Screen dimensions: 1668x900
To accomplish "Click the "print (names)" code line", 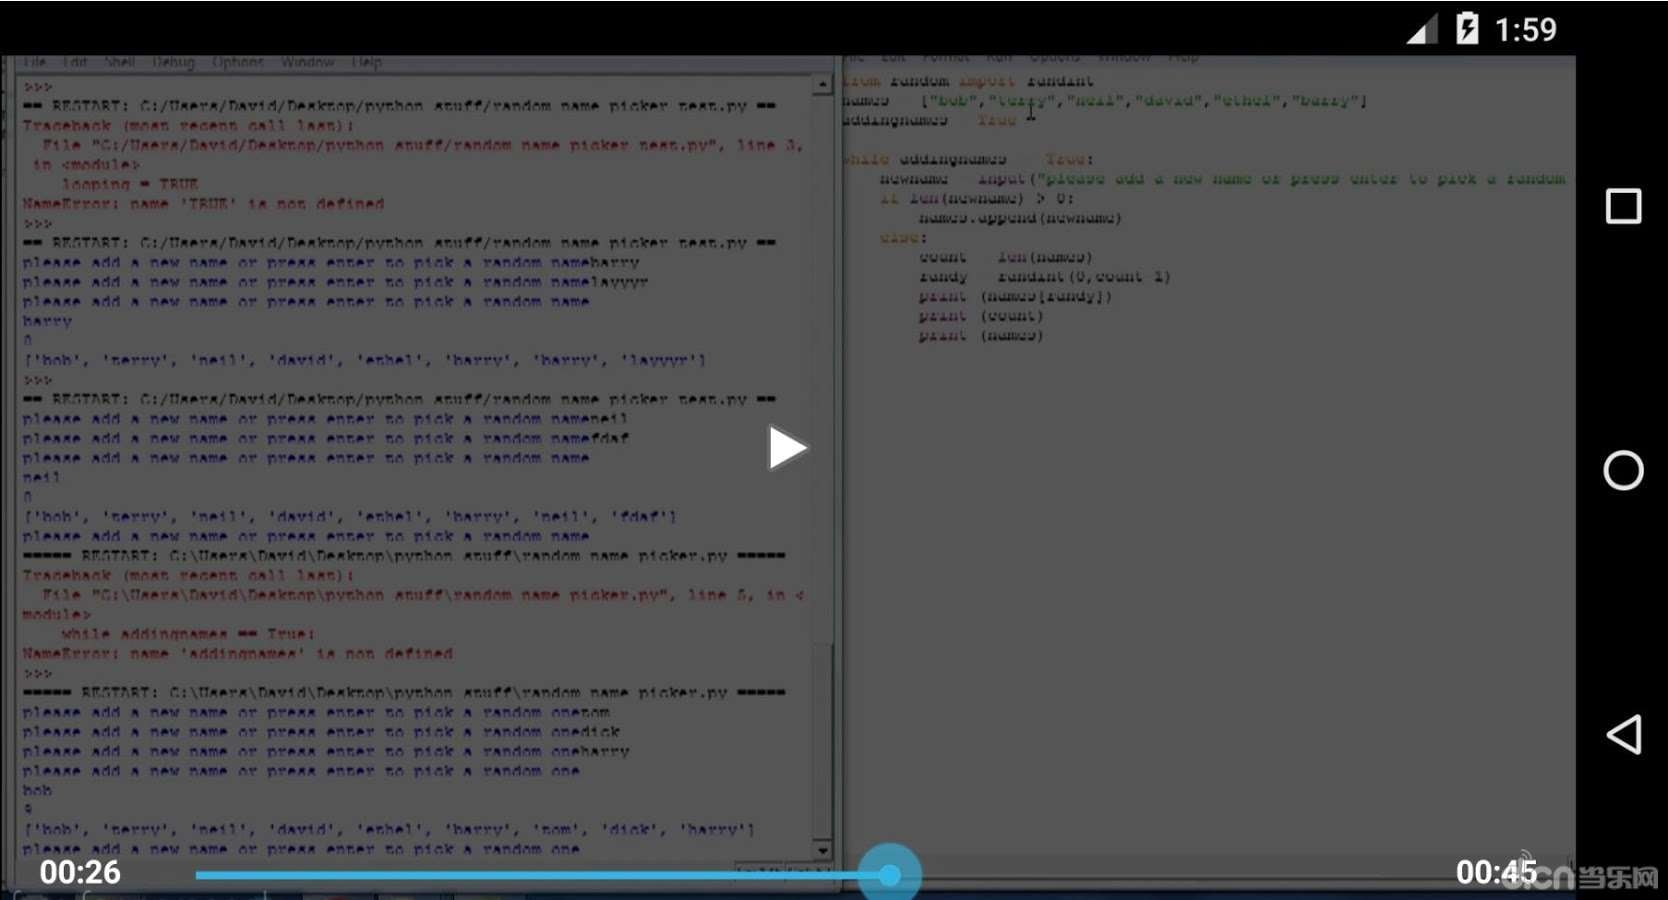I will click(x=981, y=336).
